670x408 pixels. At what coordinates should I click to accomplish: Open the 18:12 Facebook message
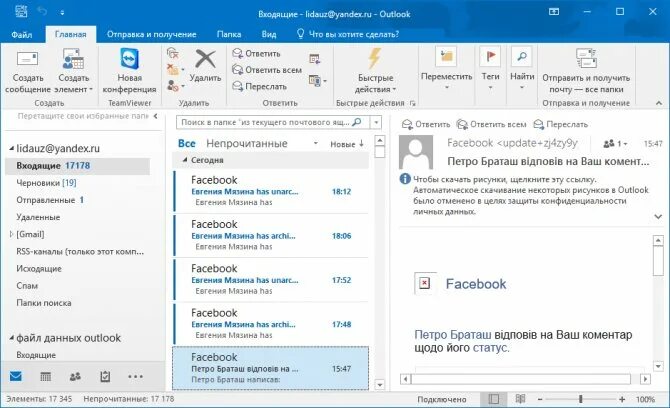tap(271, 191)
